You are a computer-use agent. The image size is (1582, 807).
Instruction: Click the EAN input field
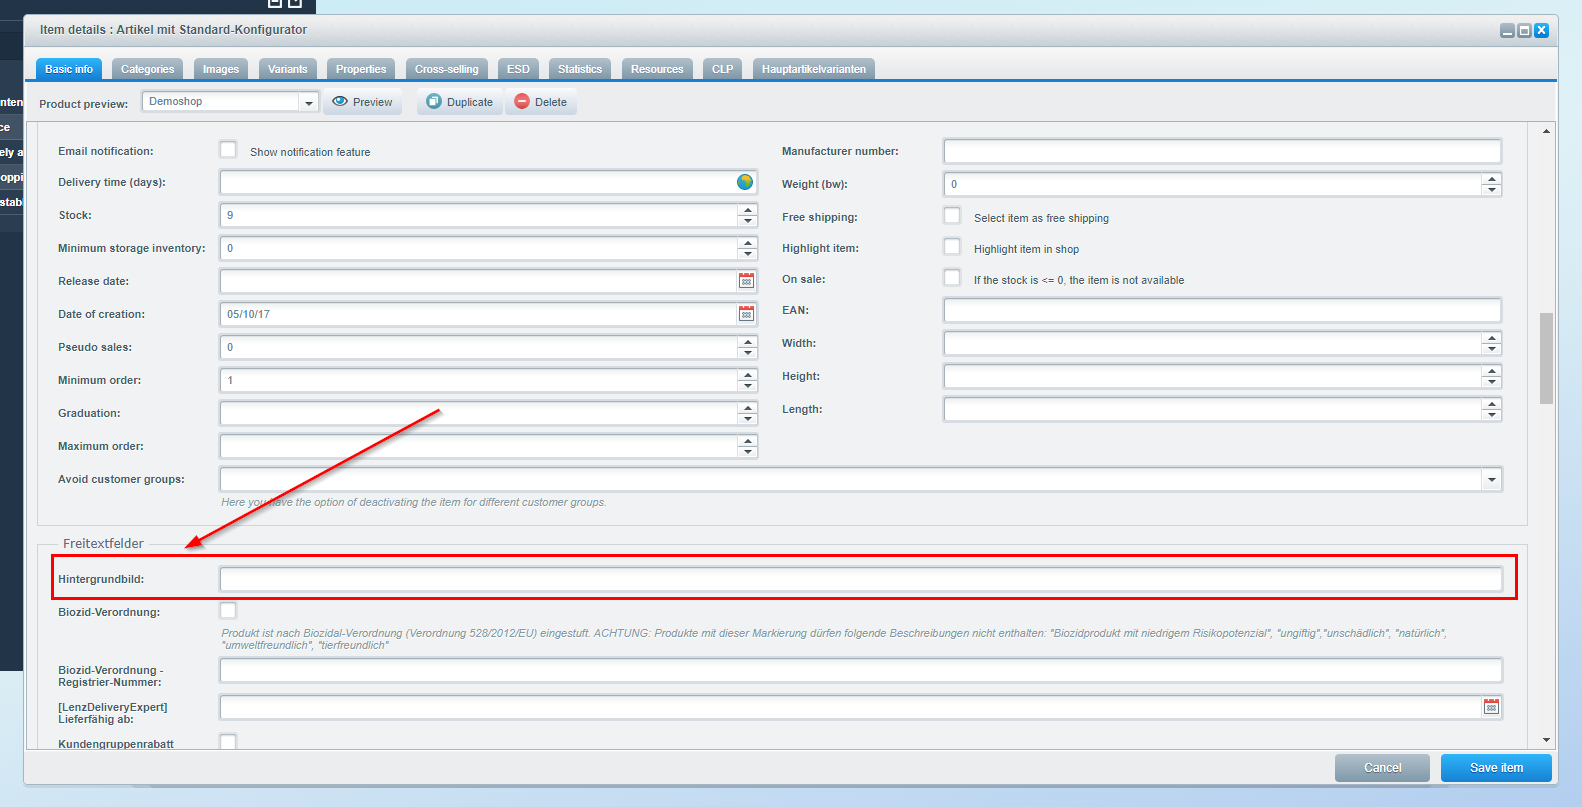pyautogui.click(x=1222, y=310)
